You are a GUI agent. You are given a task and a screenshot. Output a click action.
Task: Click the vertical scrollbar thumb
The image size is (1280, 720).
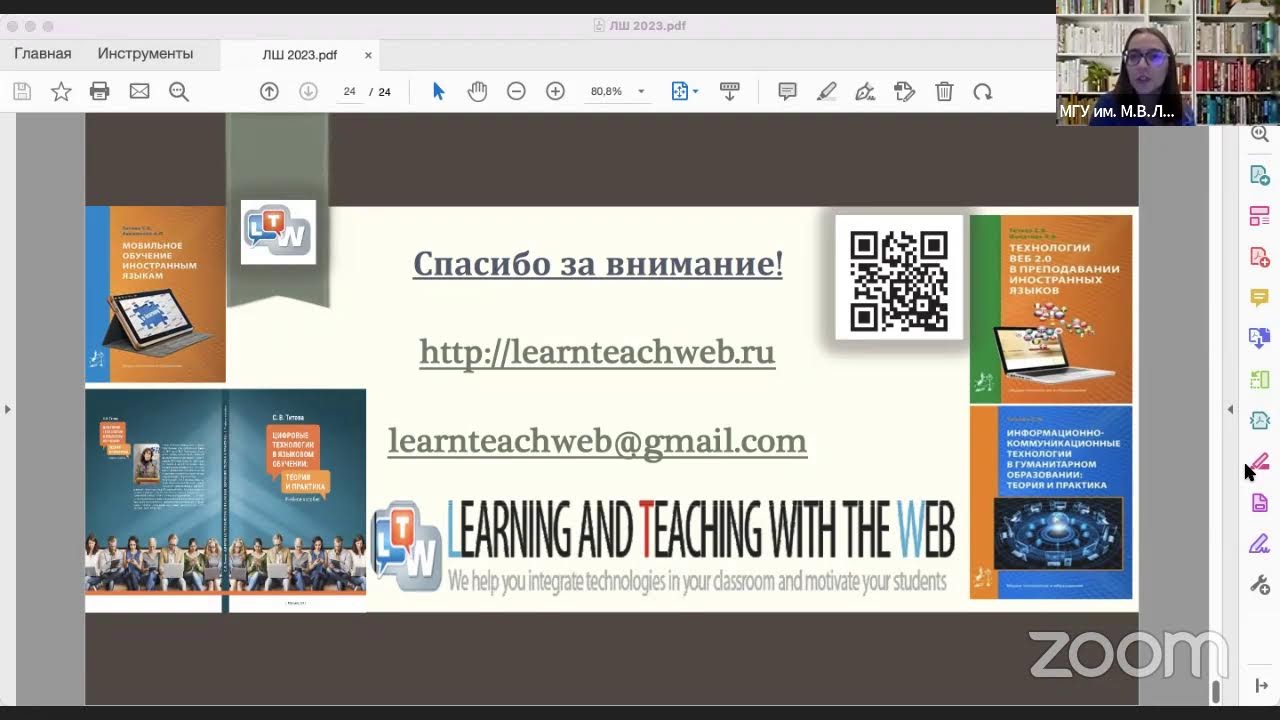(1216, 691)
